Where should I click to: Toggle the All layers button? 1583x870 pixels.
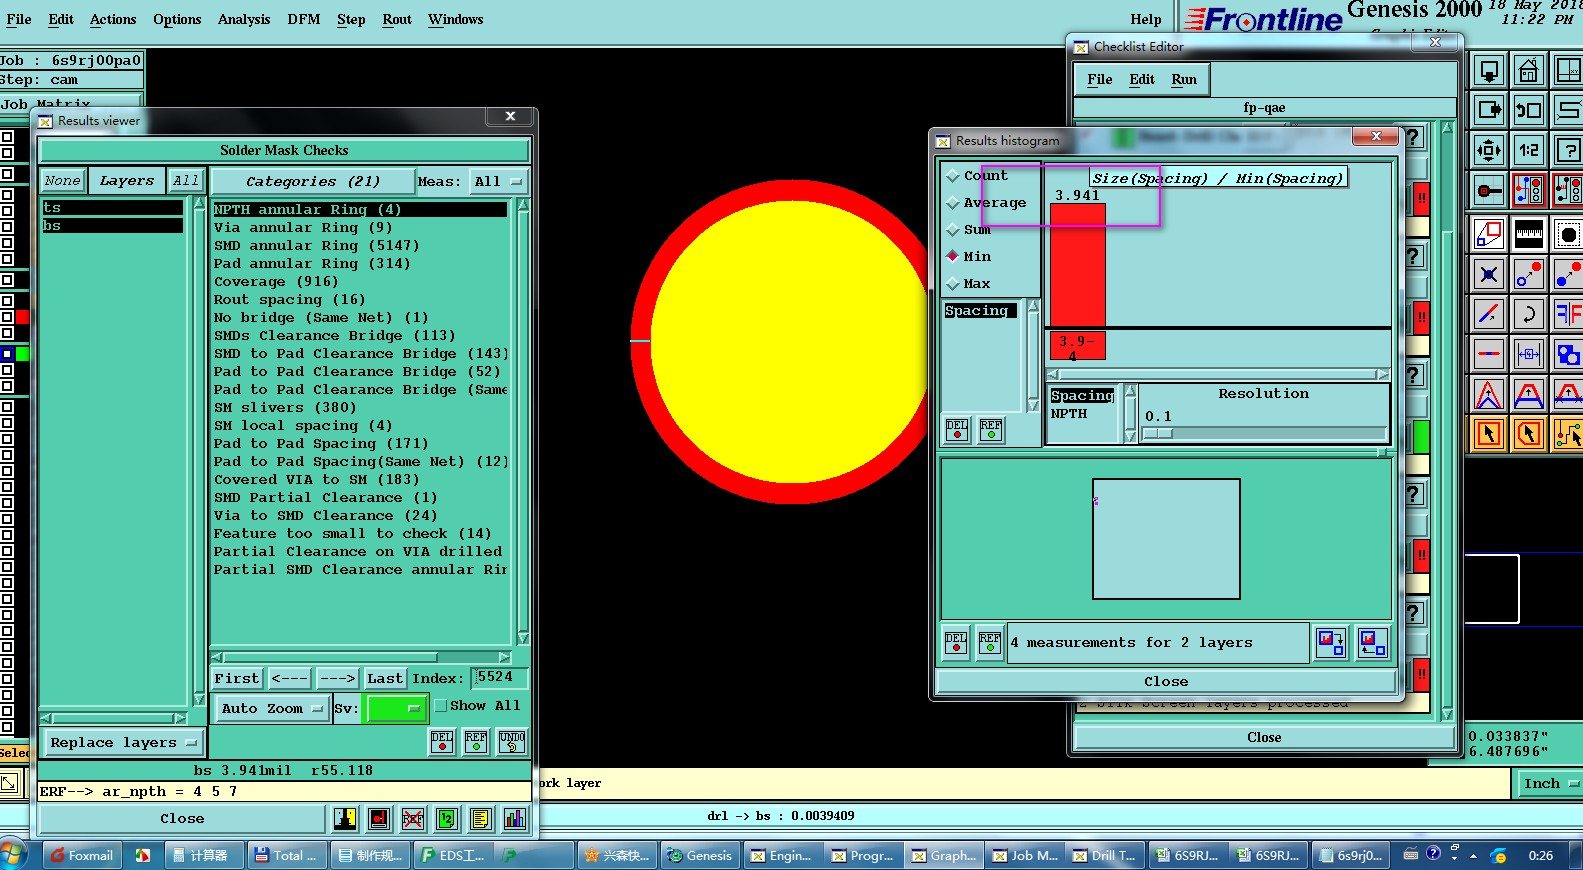(186, 181)
